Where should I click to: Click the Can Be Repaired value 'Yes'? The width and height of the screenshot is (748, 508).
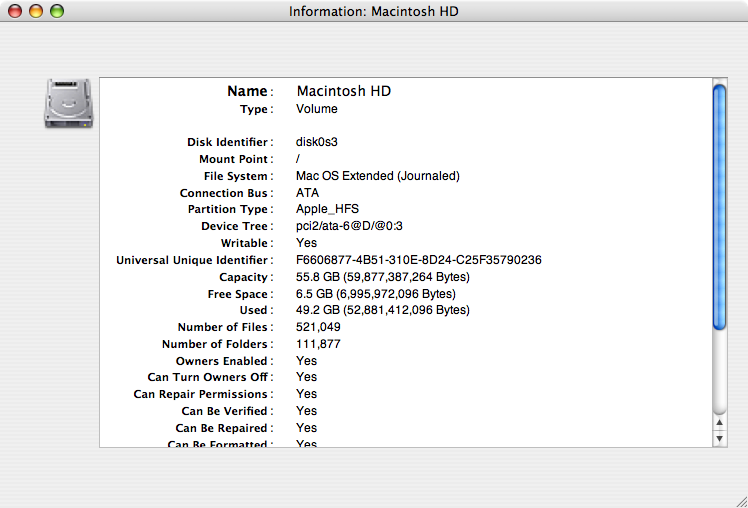[x=306, y=428]
